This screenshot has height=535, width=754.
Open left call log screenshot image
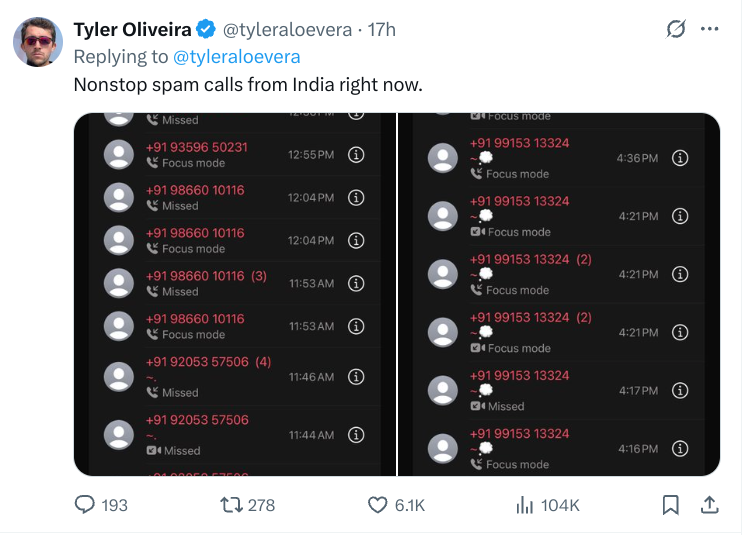click(x=235, y=294)
